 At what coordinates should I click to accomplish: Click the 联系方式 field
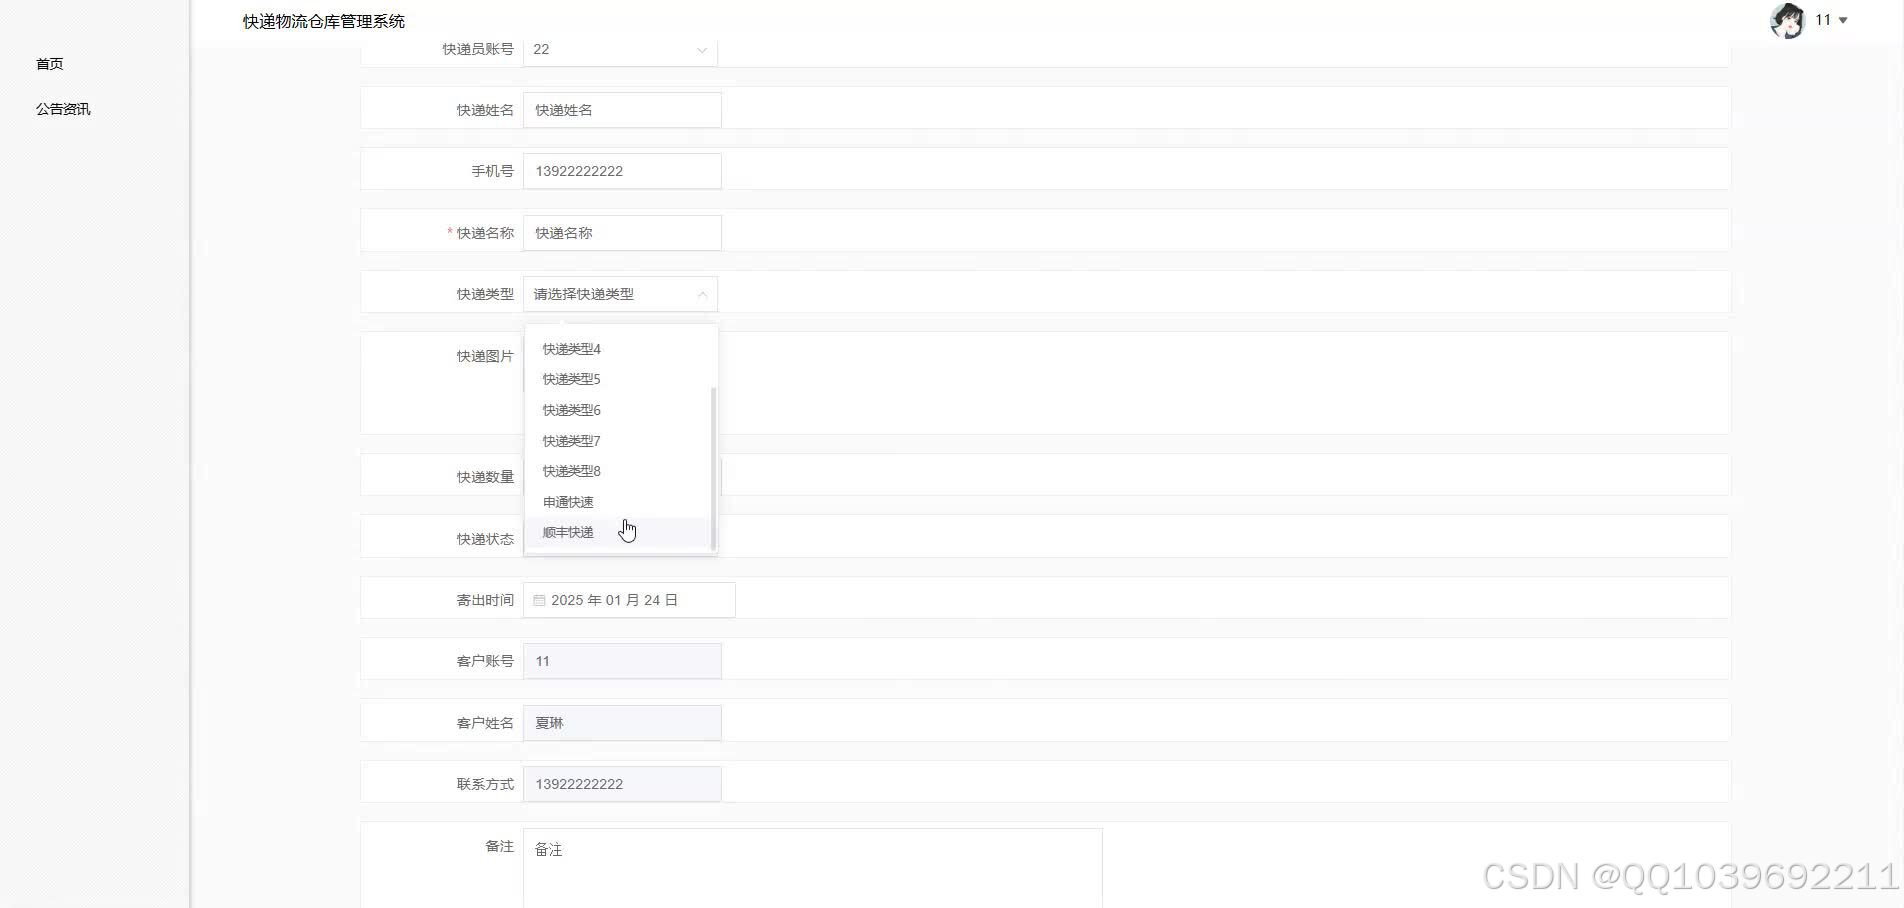coord(622,784)
